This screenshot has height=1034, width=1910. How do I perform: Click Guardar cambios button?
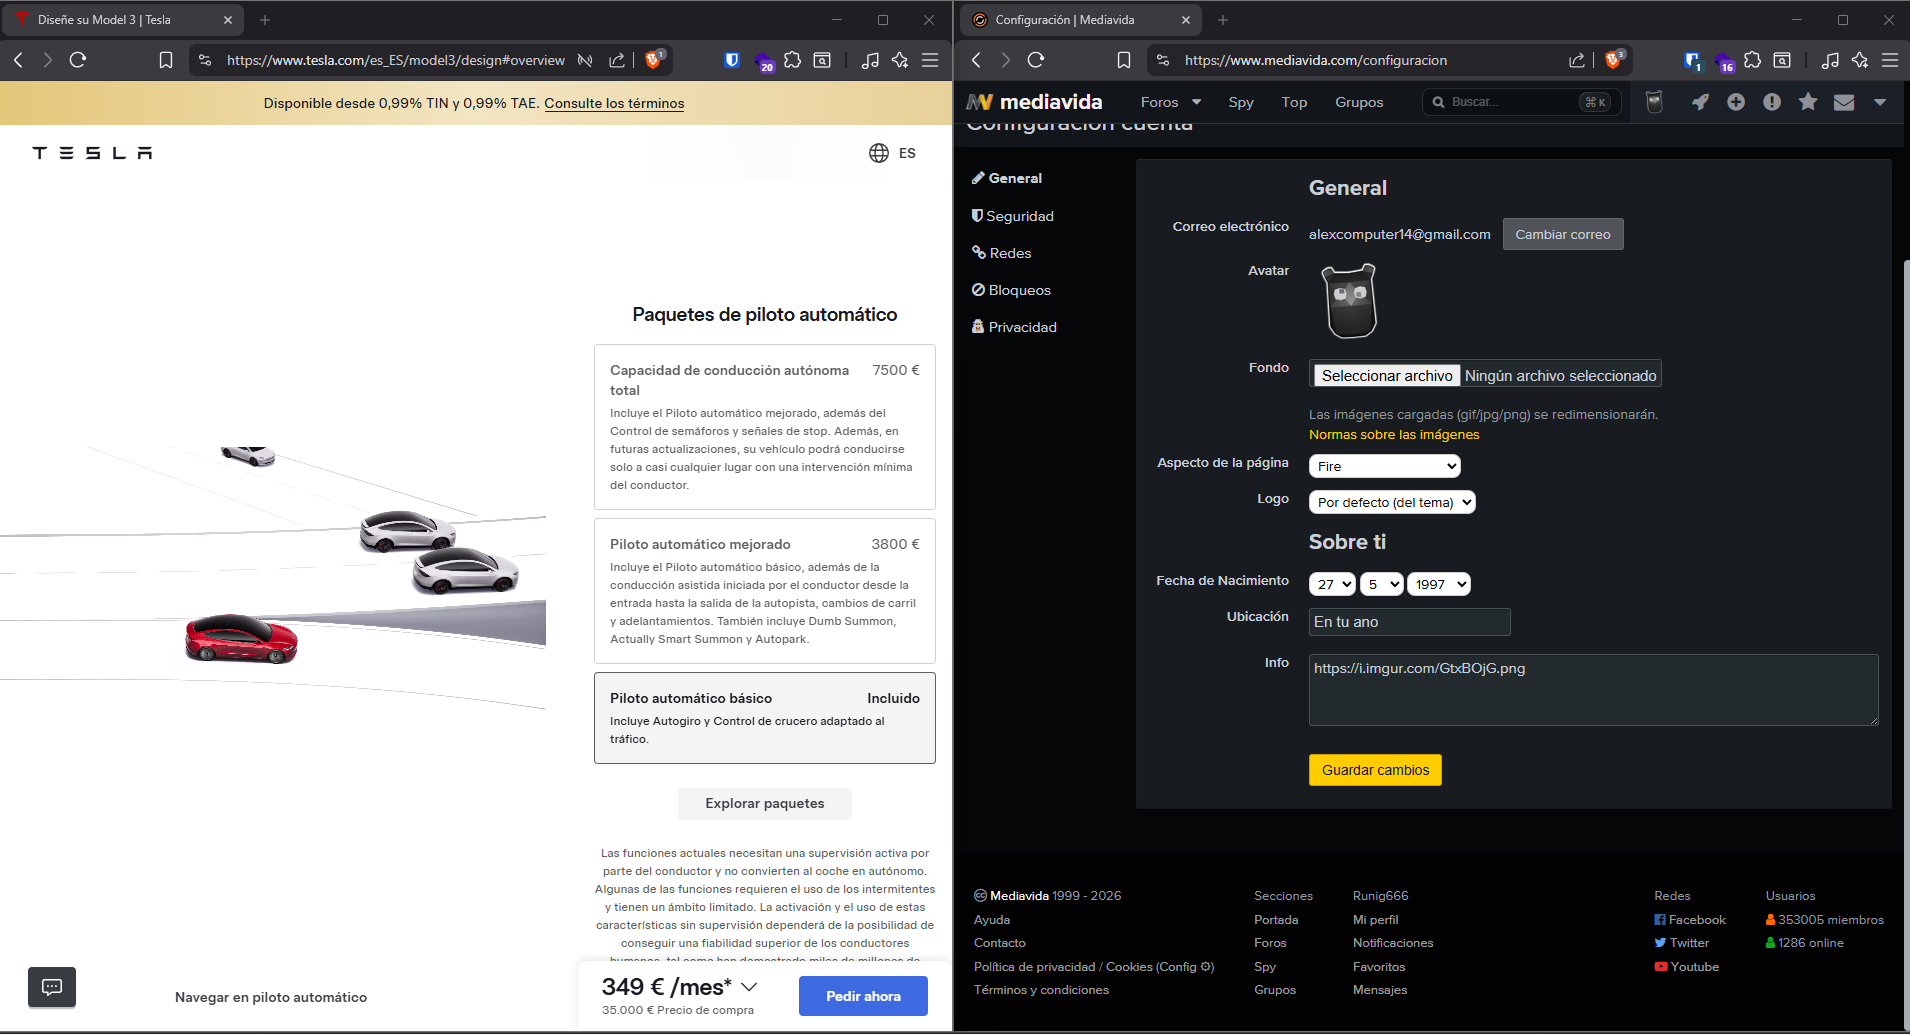click(x=1375, y=770)
